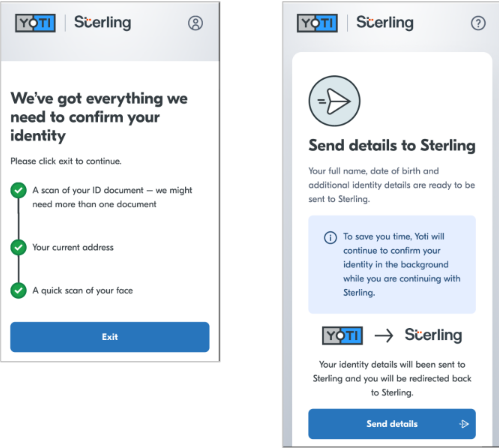
Task: Click the green check for face scan
Action: coord(19,290)
